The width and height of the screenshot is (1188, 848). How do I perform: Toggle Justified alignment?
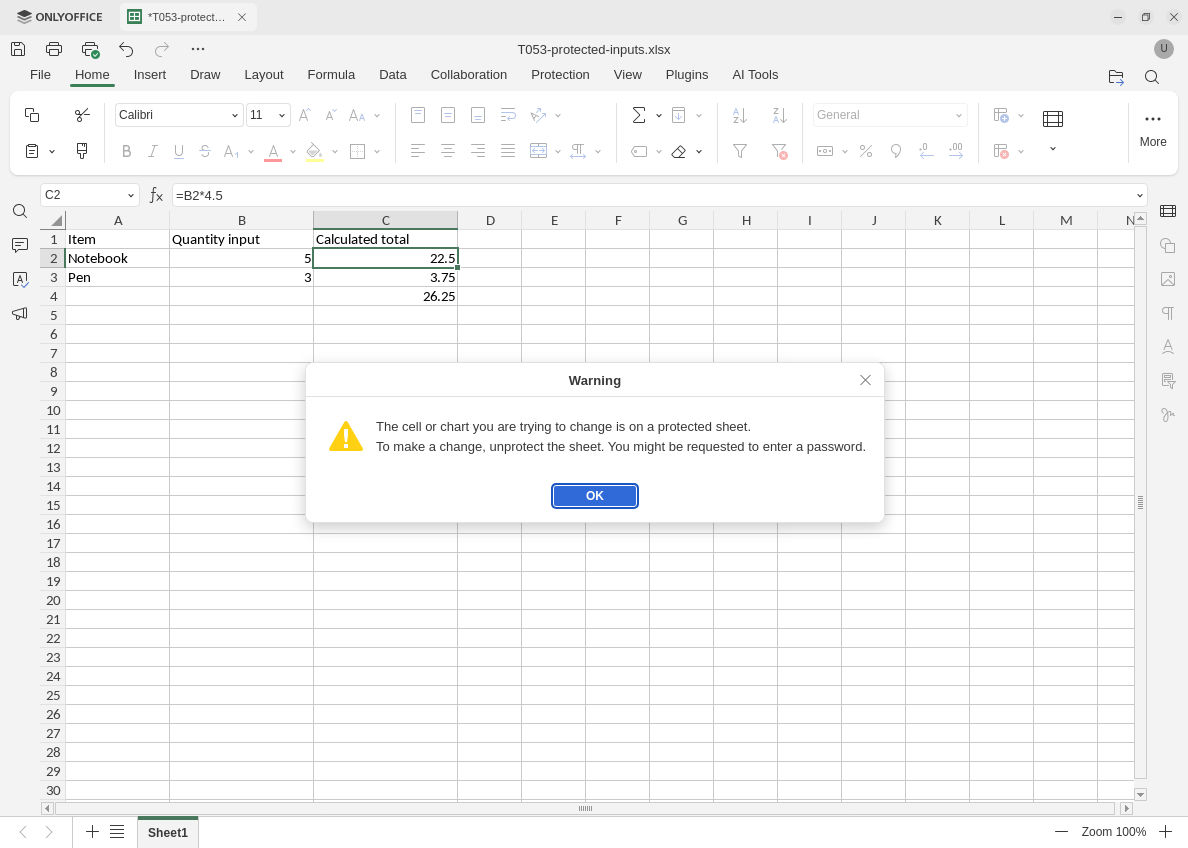[x=508, y=151]
